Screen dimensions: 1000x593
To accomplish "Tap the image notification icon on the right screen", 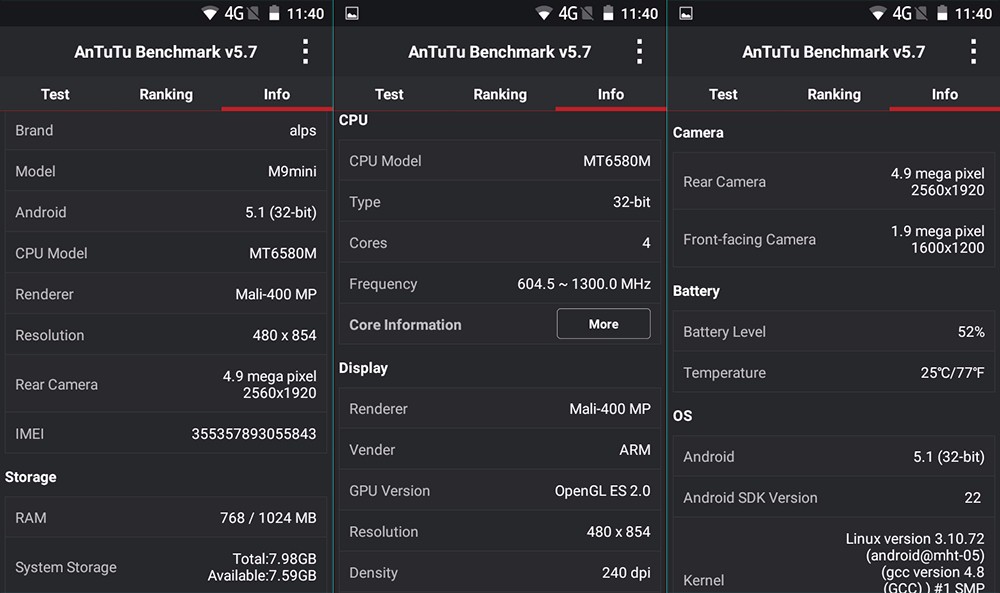I will [x=685, y=13].
